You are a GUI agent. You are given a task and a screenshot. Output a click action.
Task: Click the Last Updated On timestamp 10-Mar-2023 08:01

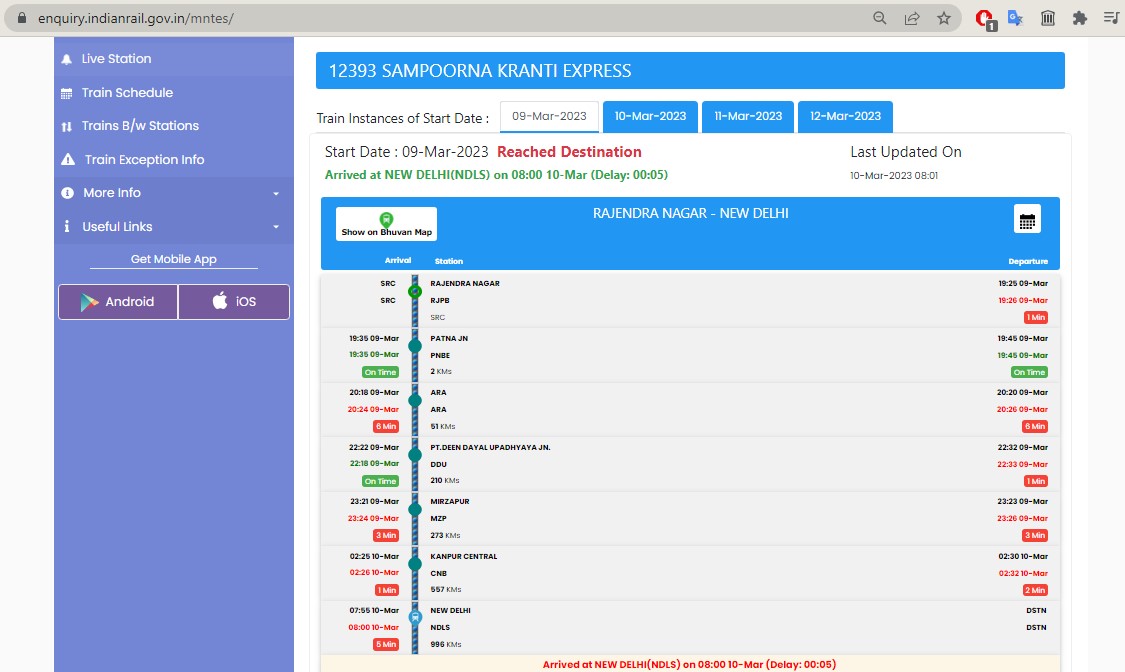click(894, 176)
